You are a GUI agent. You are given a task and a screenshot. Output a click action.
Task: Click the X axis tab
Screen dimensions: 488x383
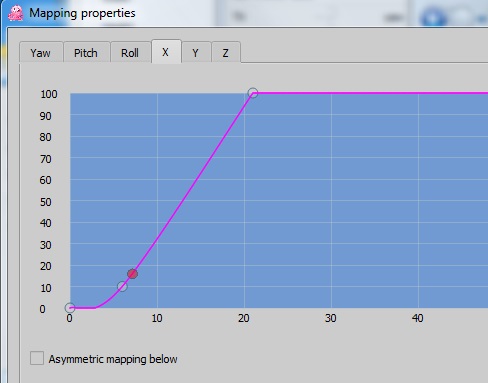pos(166,52)
